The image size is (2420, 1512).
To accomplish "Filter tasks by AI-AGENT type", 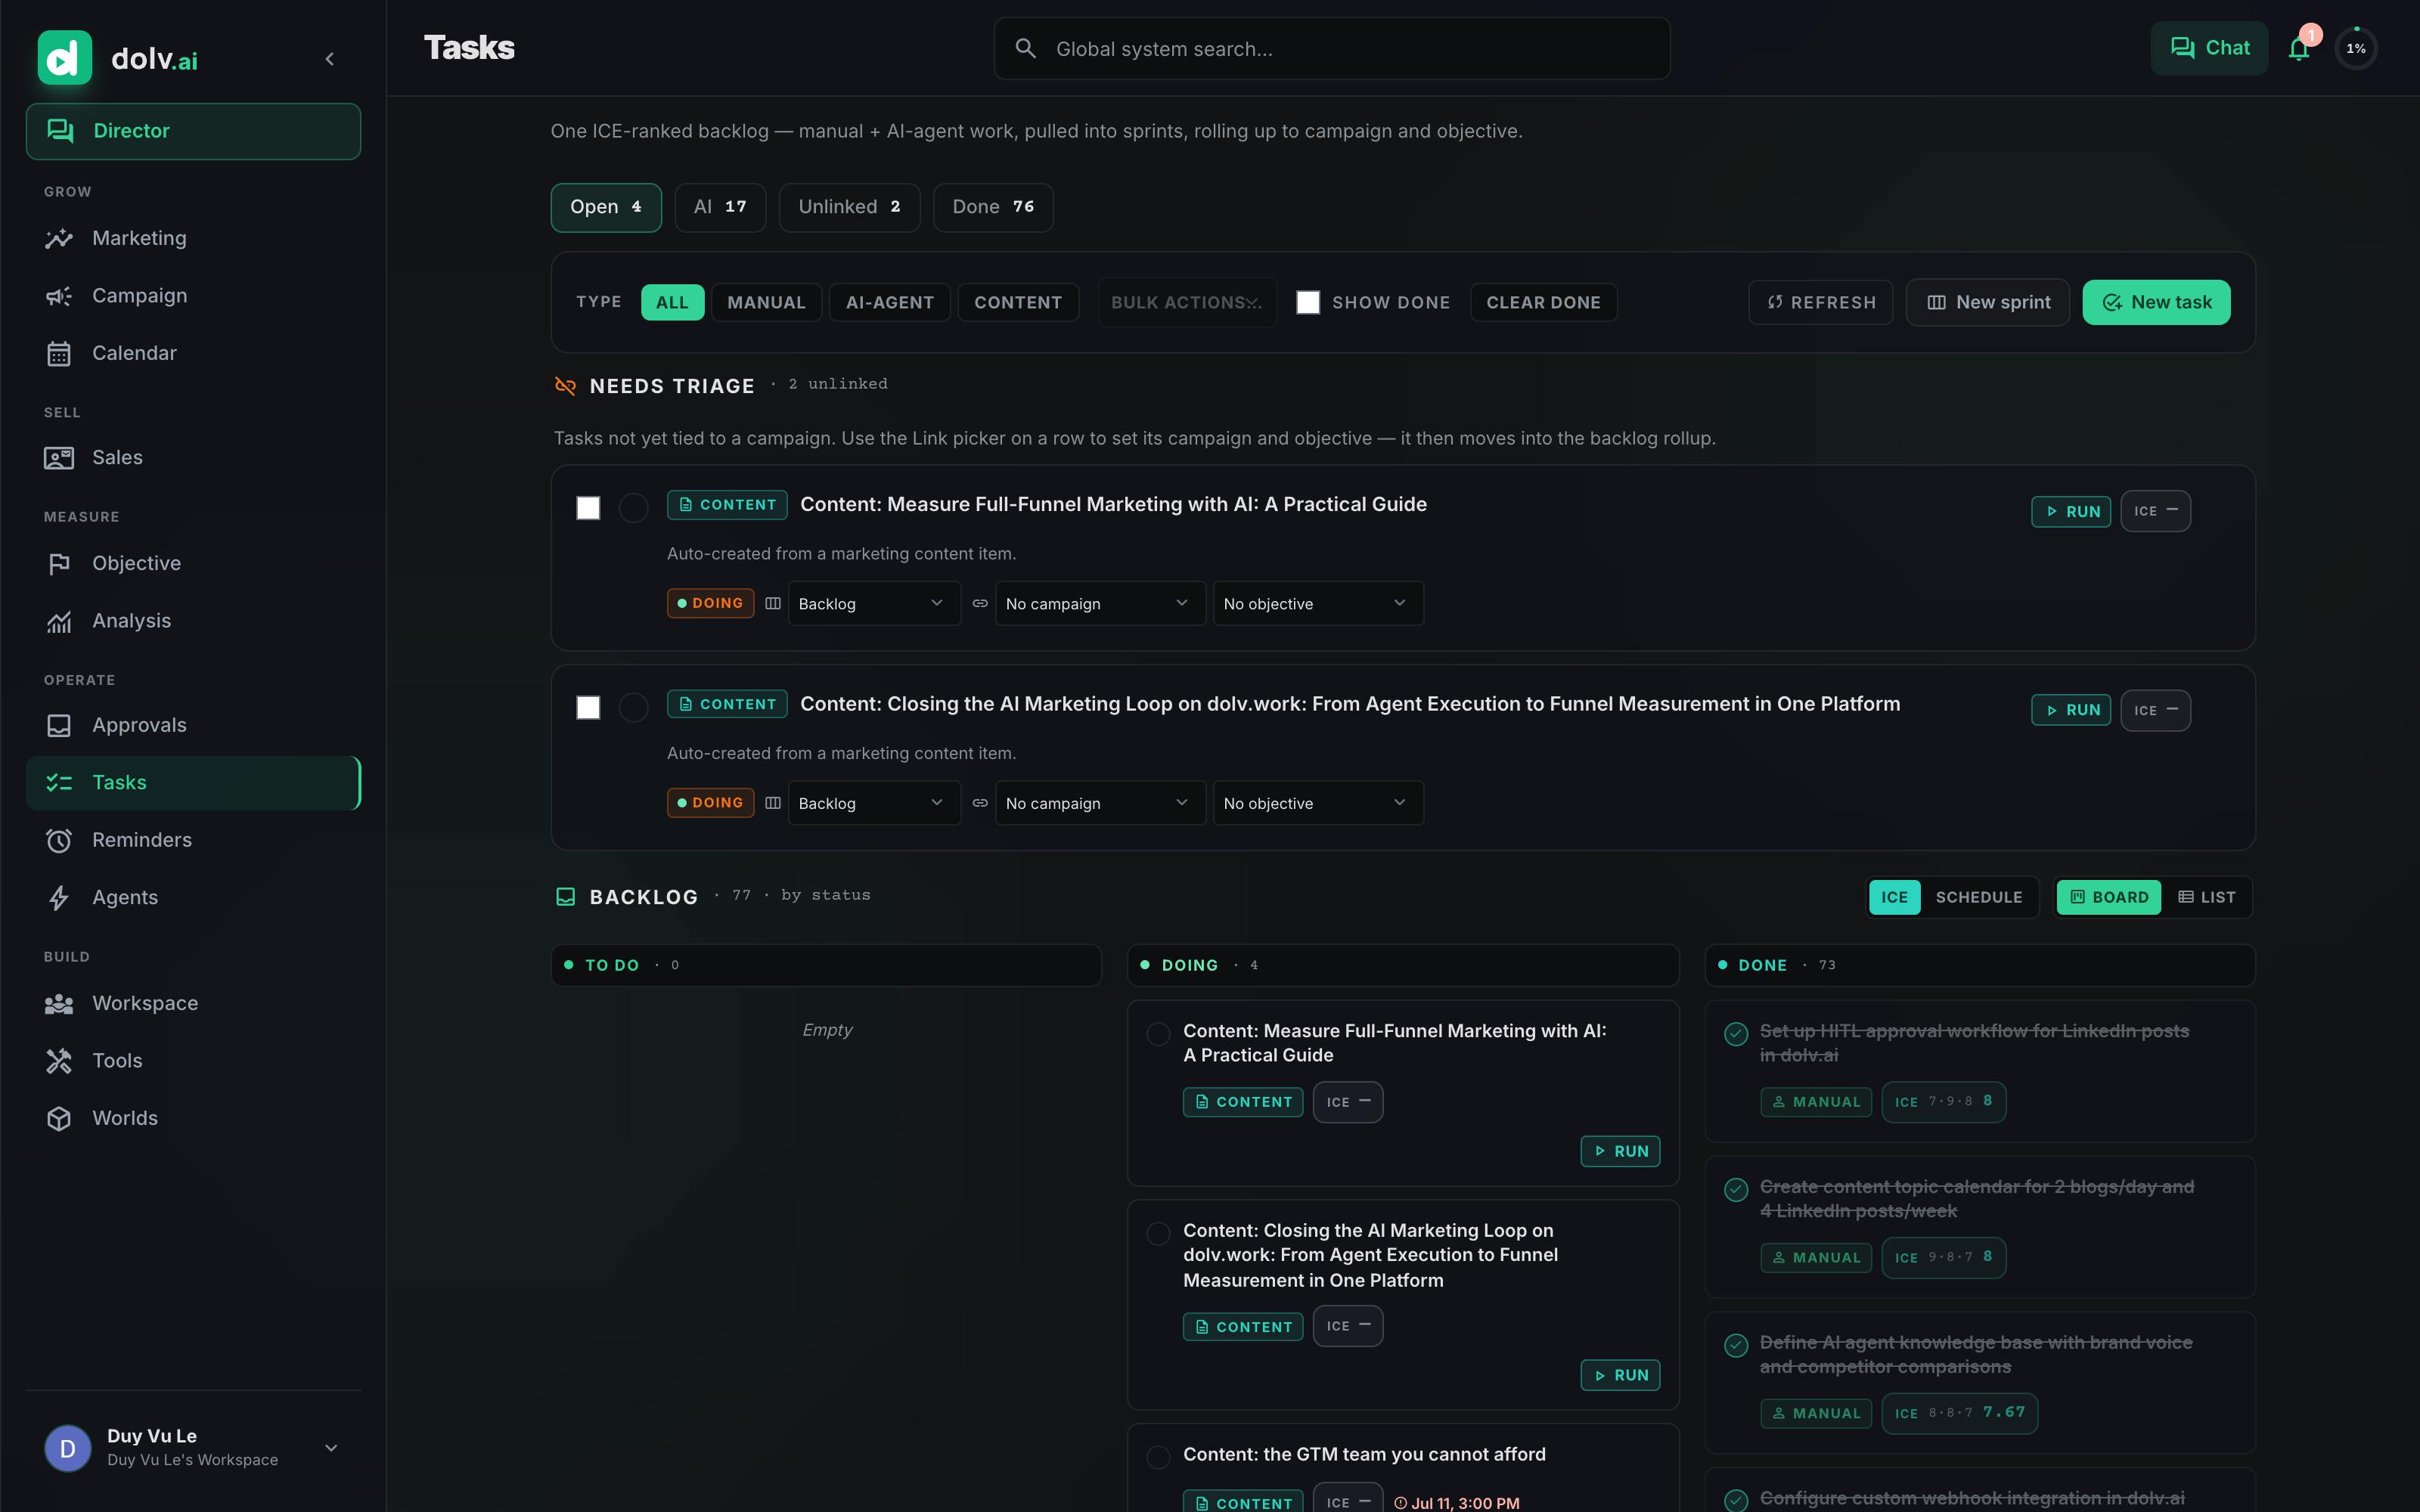I will pos(889,302).
